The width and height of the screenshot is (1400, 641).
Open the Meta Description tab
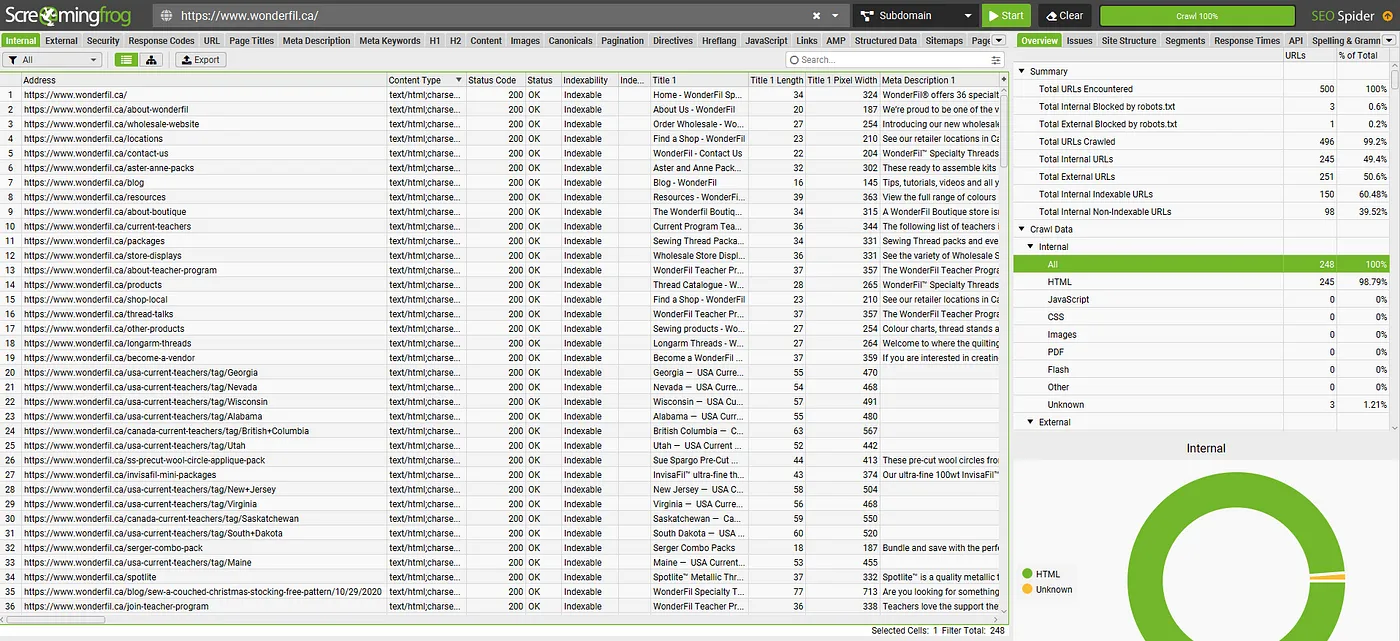pos(316,41)
